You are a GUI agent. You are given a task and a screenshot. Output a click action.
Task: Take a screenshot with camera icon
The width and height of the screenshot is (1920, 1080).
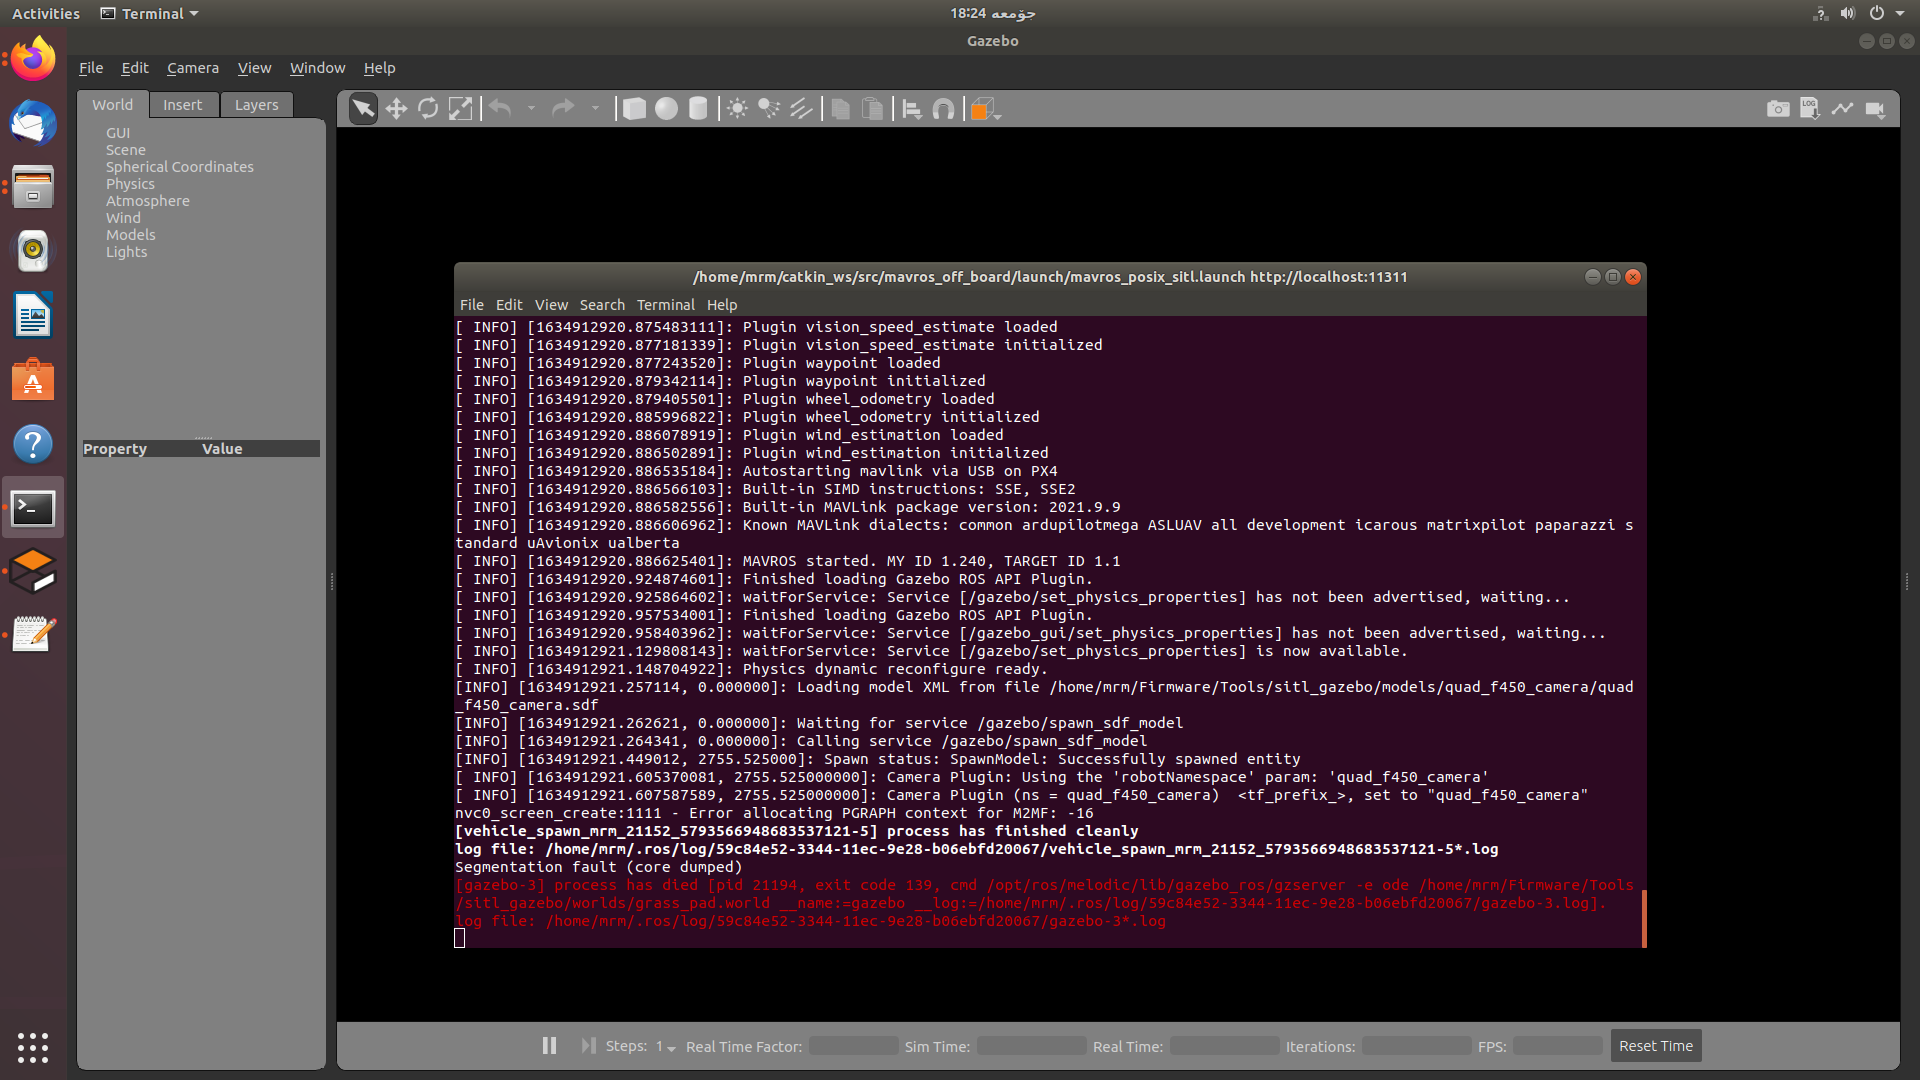point(1778,109)
